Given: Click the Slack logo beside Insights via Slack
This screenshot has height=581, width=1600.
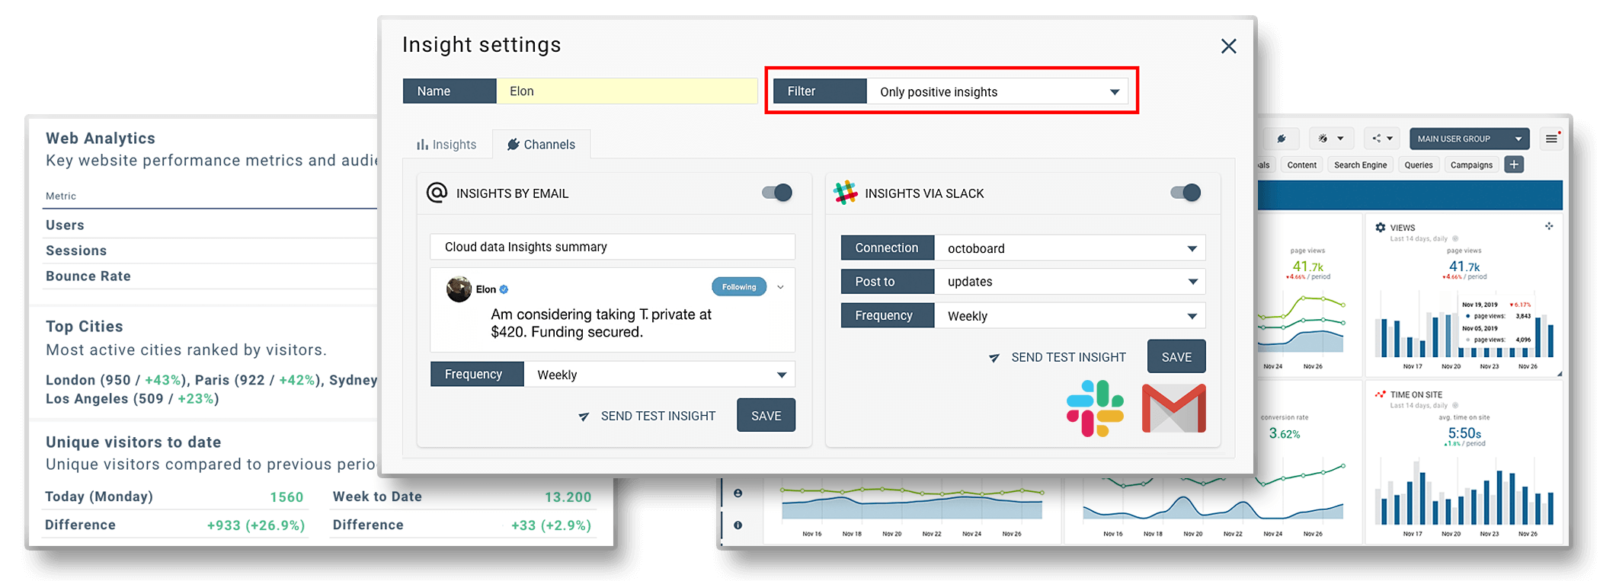Looking at the screenshot, I should click(845, 193).
